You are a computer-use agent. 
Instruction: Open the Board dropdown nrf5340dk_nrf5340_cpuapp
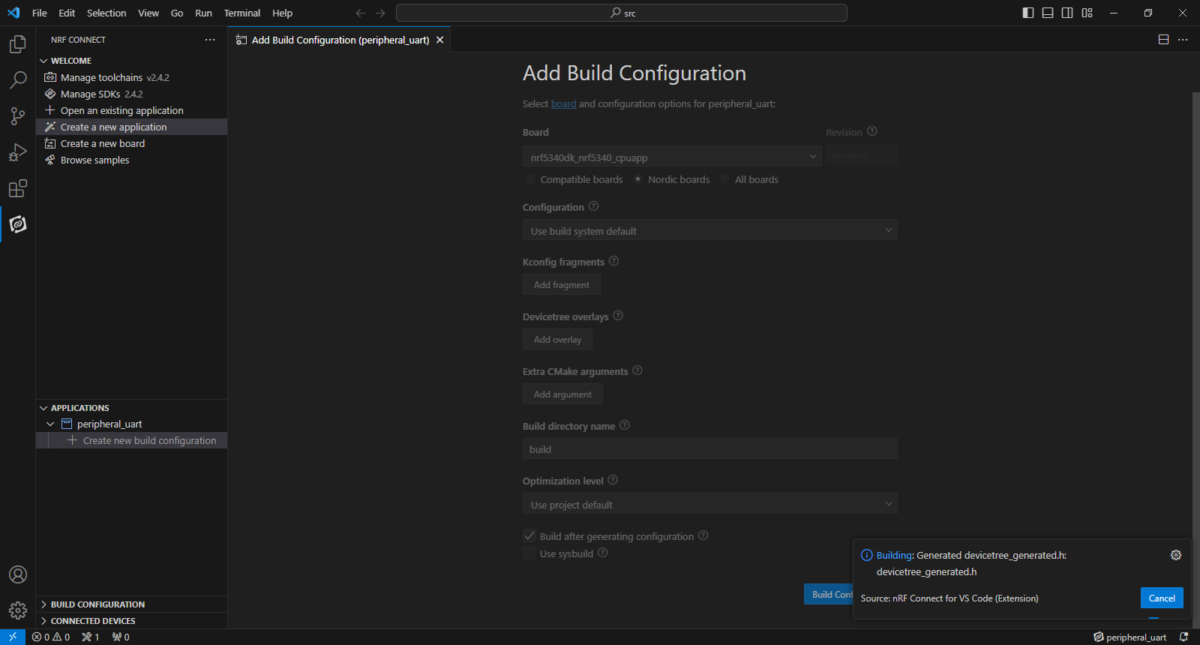672,156
